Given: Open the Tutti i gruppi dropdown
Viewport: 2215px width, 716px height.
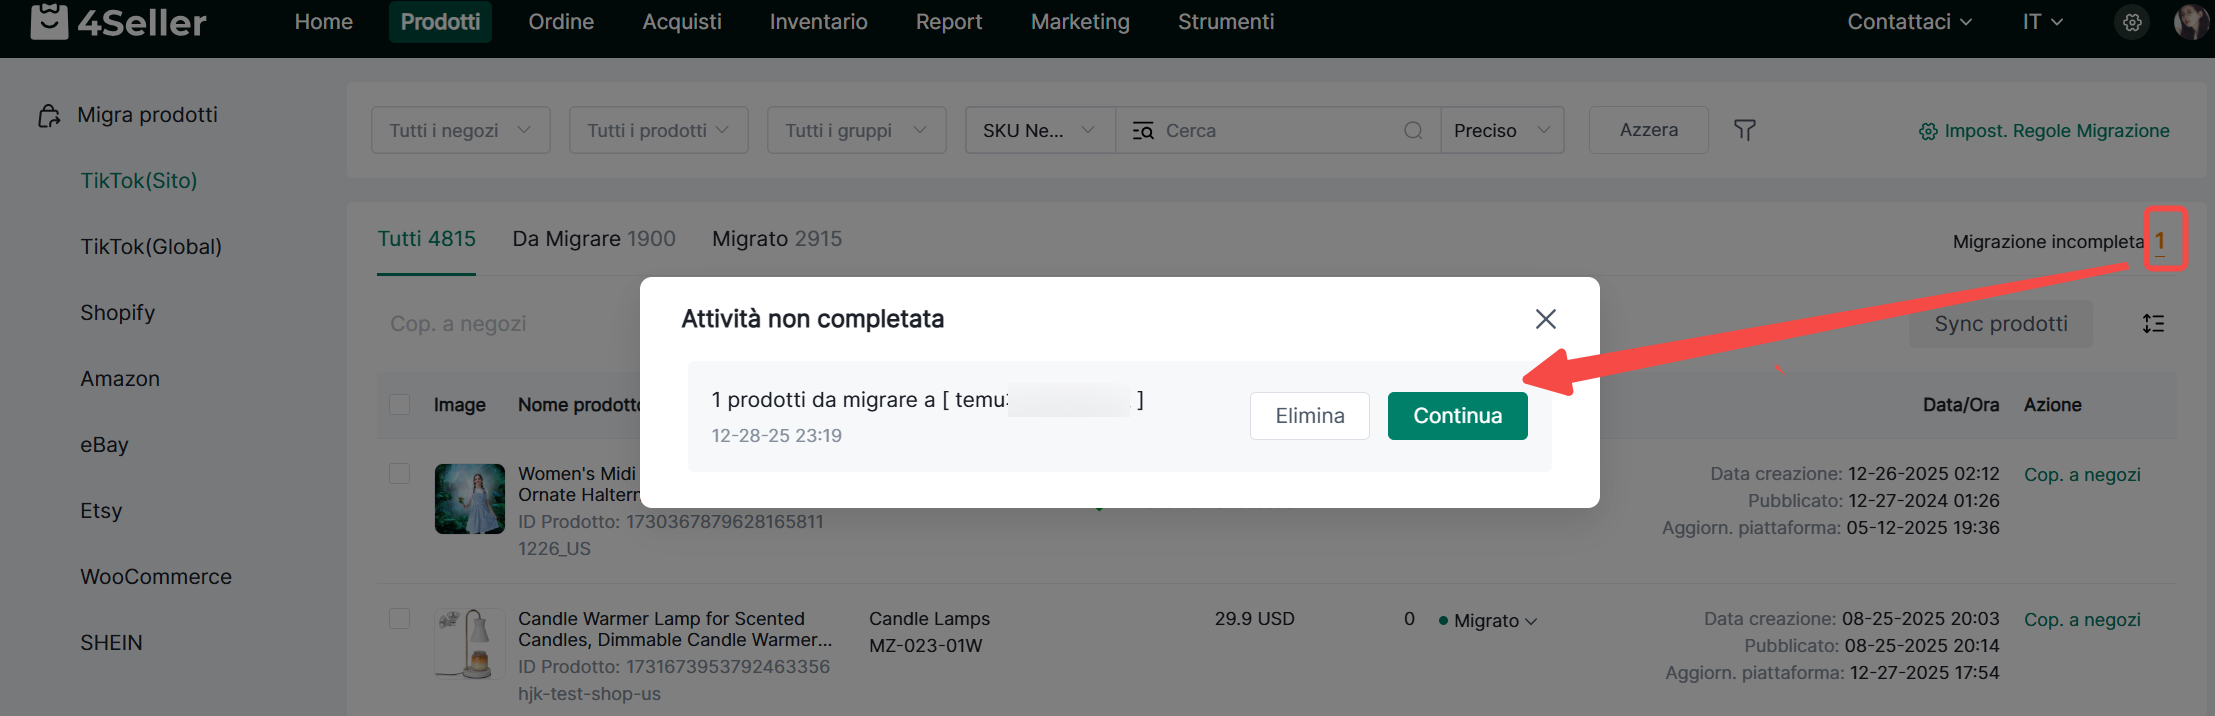Looking at the screenshot, I should (856, 130).
